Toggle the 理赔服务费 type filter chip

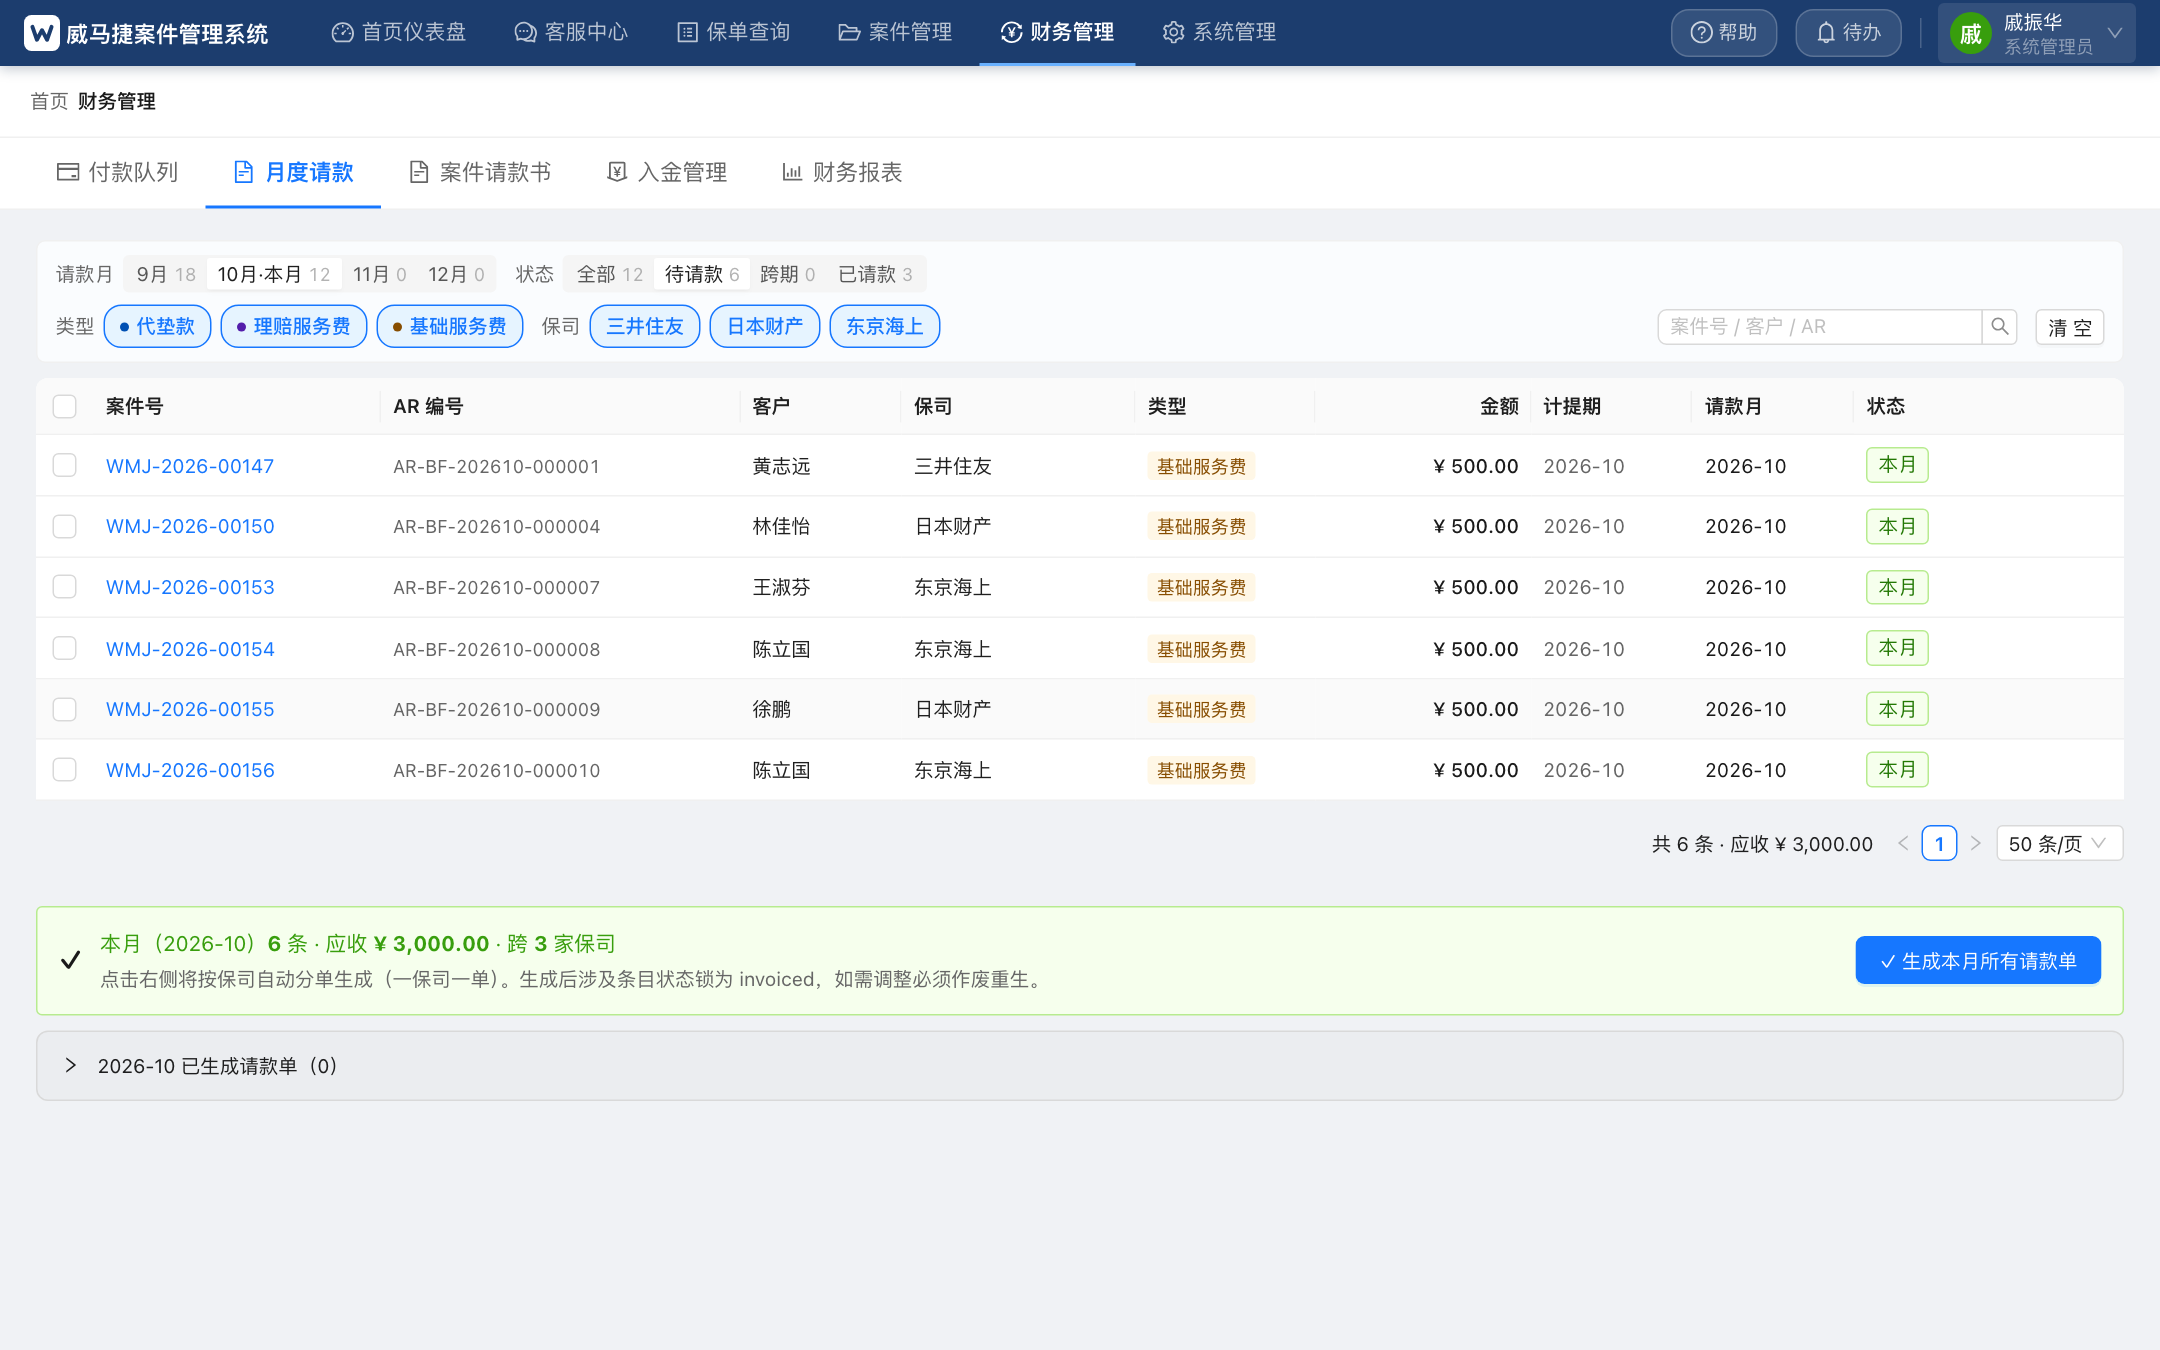(x=294, y=326)
